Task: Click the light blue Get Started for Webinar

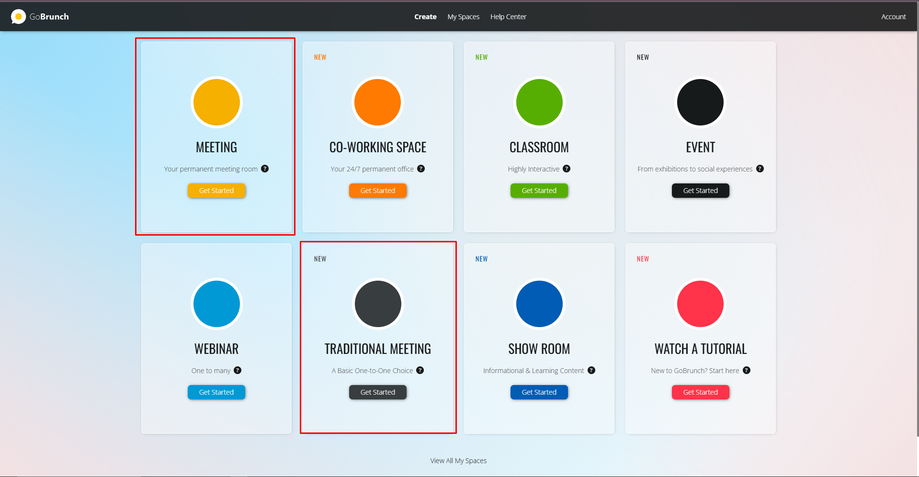Action: [216, 392]
